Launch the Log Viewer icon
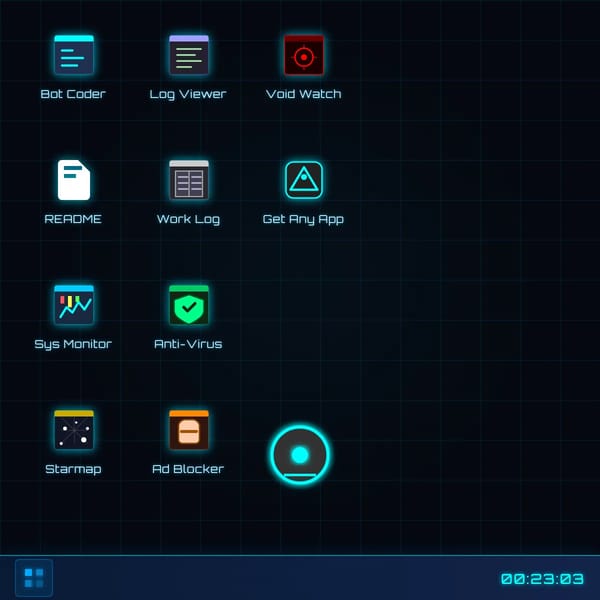Screen dimensions: 600x600 [x=189, y=55]
